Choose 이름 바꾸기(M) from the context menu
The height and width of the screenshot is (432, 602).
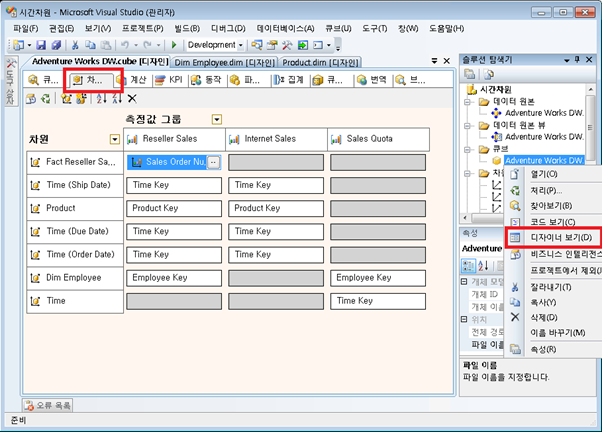553,333
